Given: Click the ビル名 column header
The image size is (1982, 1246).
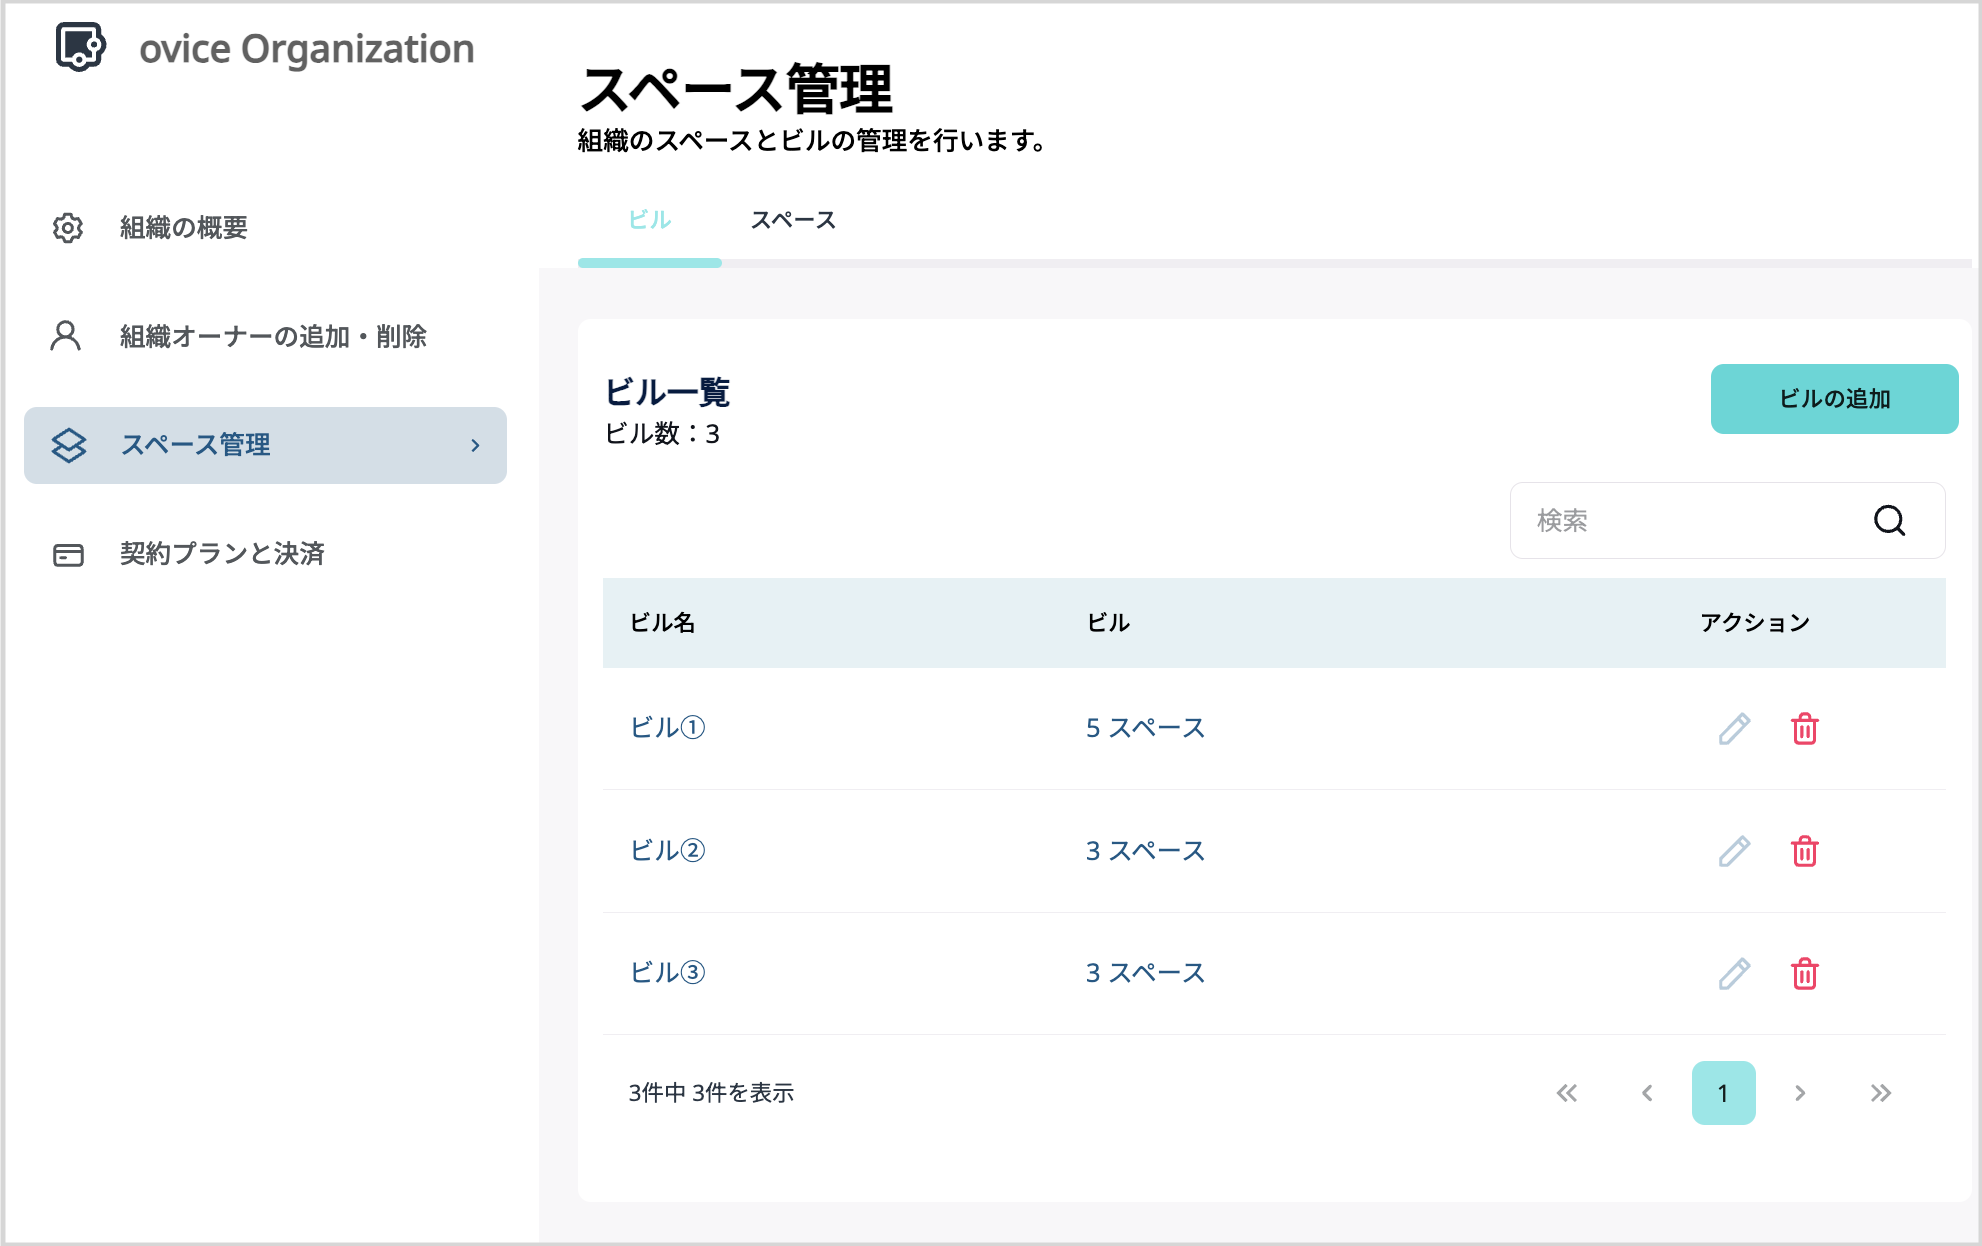Looking at the screenshot, I should pos(662,622).
